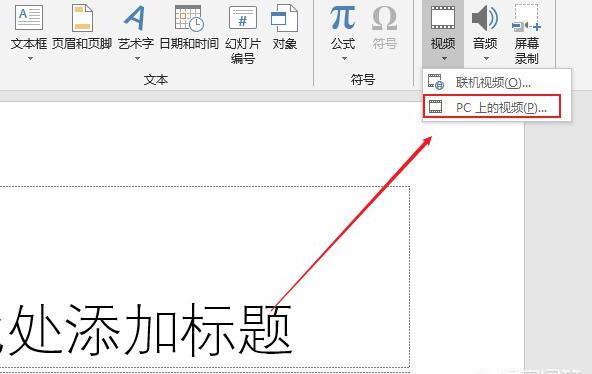Collapse the 视频 dropdown arrow
Viewport: 592px width, 374px height.
tap(444, 58)
